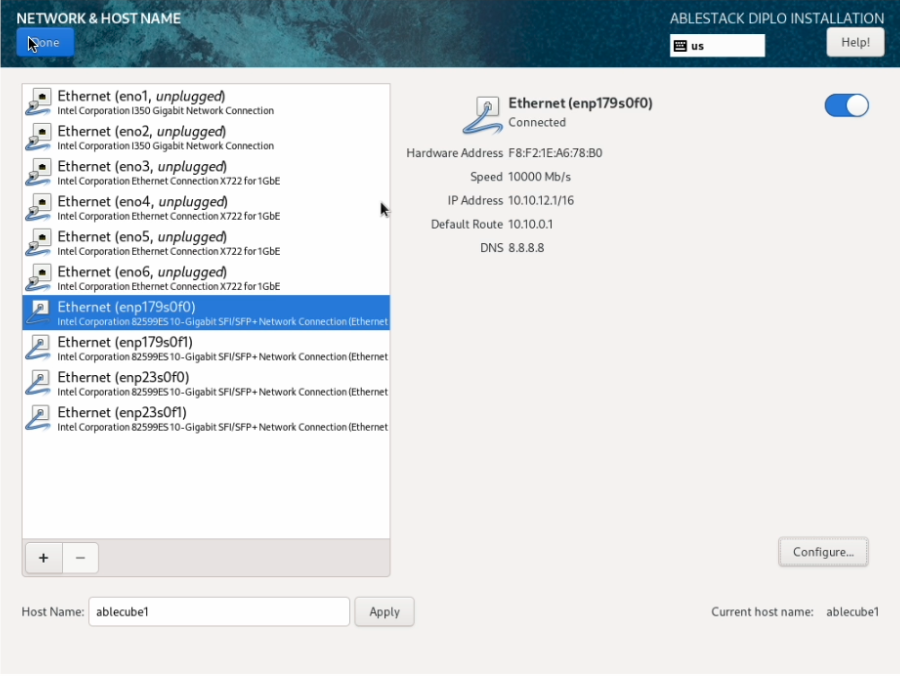Click hardware address F8:F2:1E:A6:78:B0
This screenshot has height=676, width=900.
[555, 153]
